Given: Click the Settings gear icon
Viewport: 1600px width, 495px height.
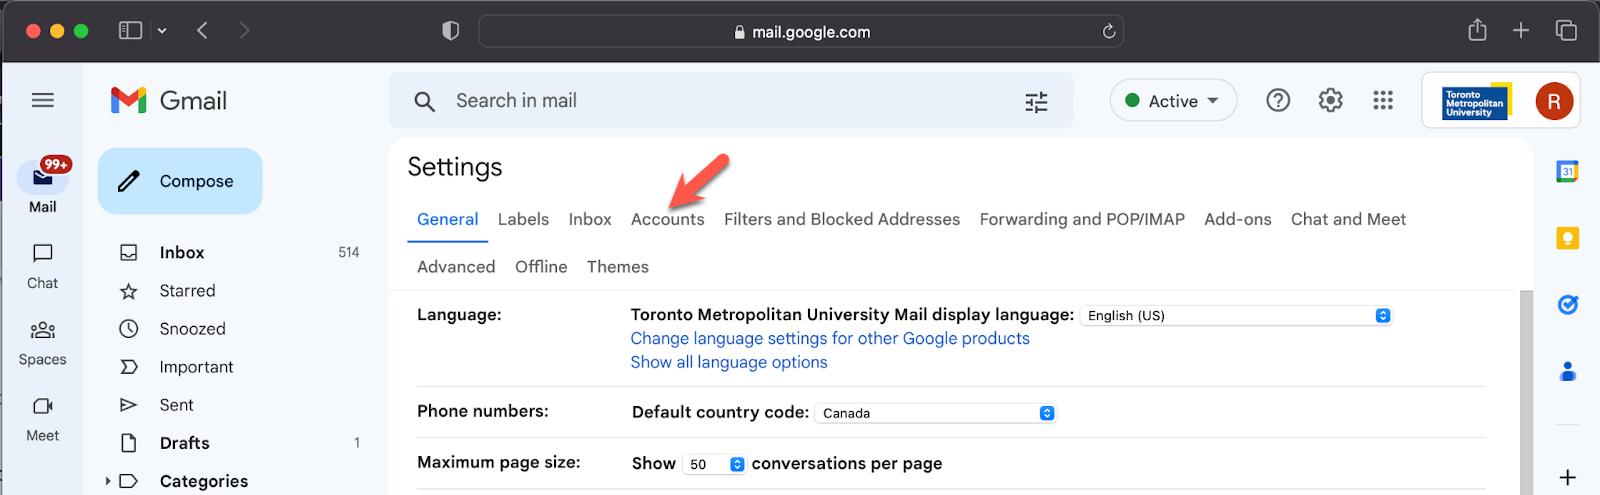Looking at the screenshot, I should [1330, 100].
